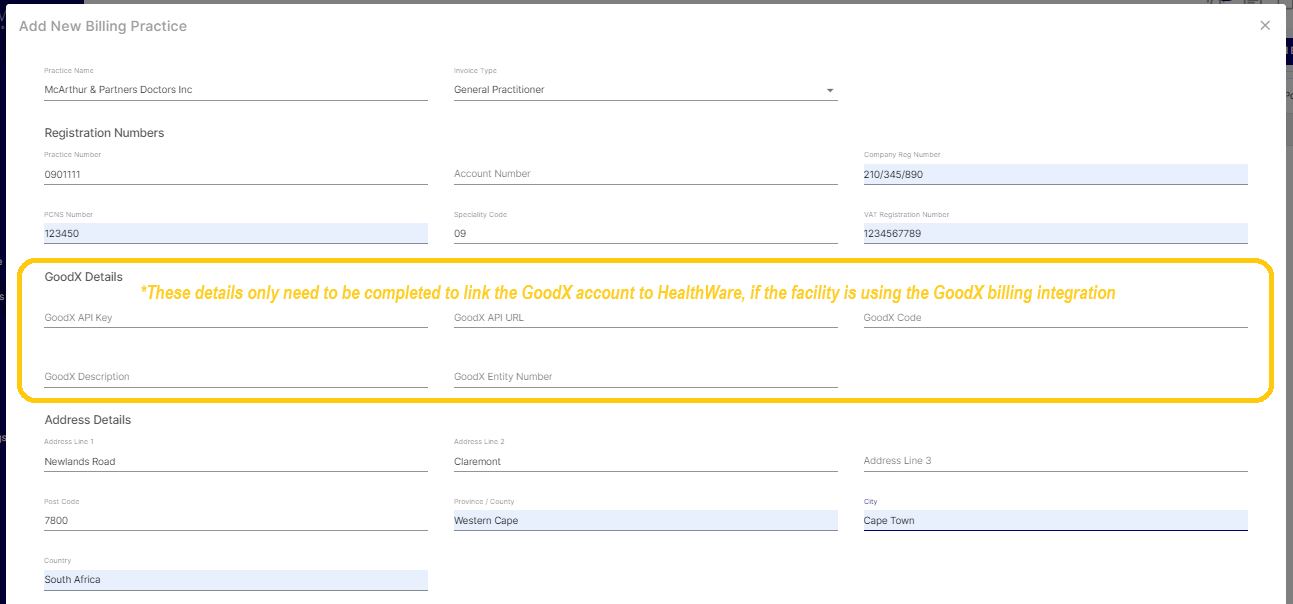Select the VAT Registration Number field

click(x=1055, y=234)
